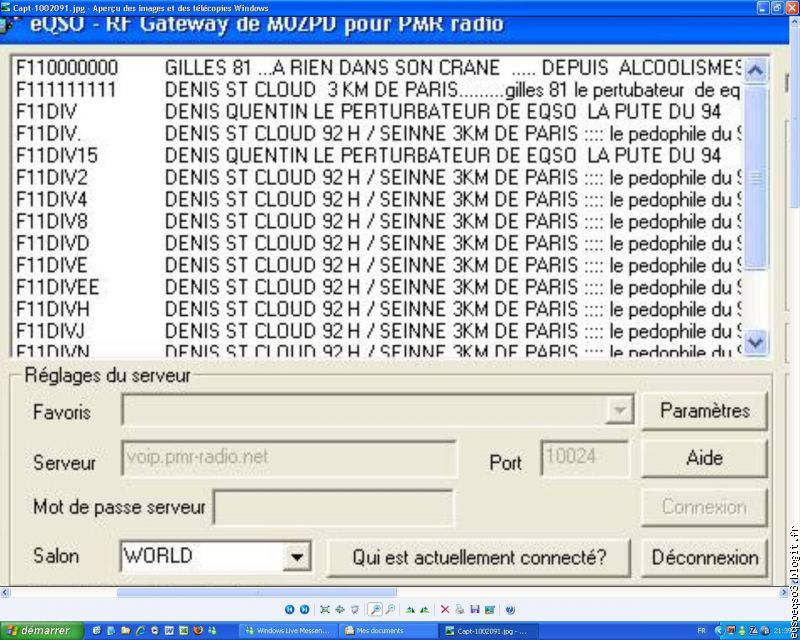Image resolution: width=800 pixels, height=640 pixels.
Task: Click the Serveur address field
Action: pyautogui.click(x=289, y=458)
